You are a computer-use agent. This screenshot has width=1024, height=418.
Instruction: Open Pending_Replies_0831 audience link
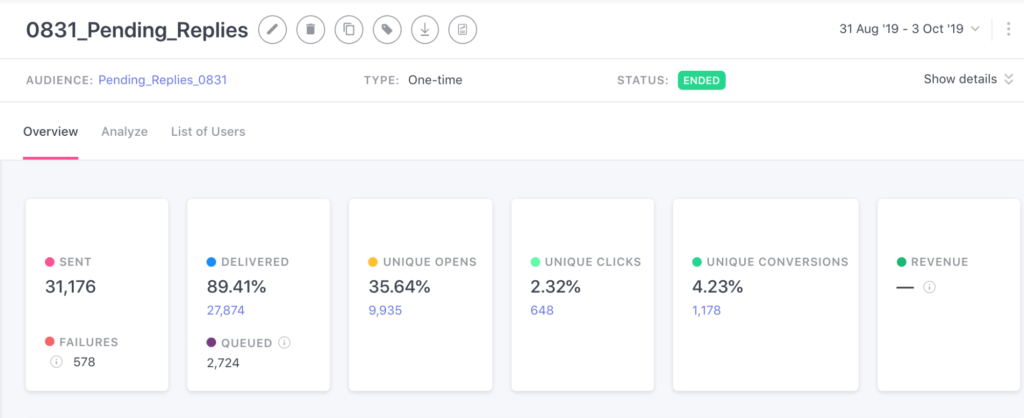pyautogui.click(x=162, y=80)
